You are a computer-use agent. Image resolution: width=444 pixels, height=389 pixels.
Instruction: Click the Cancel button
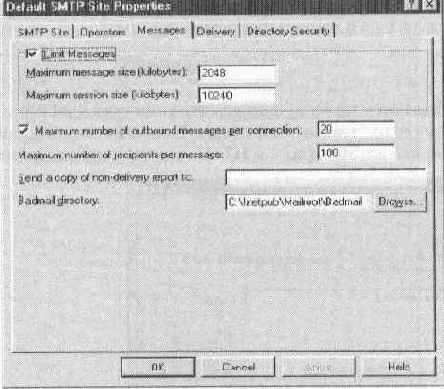[x=238, y=367]
